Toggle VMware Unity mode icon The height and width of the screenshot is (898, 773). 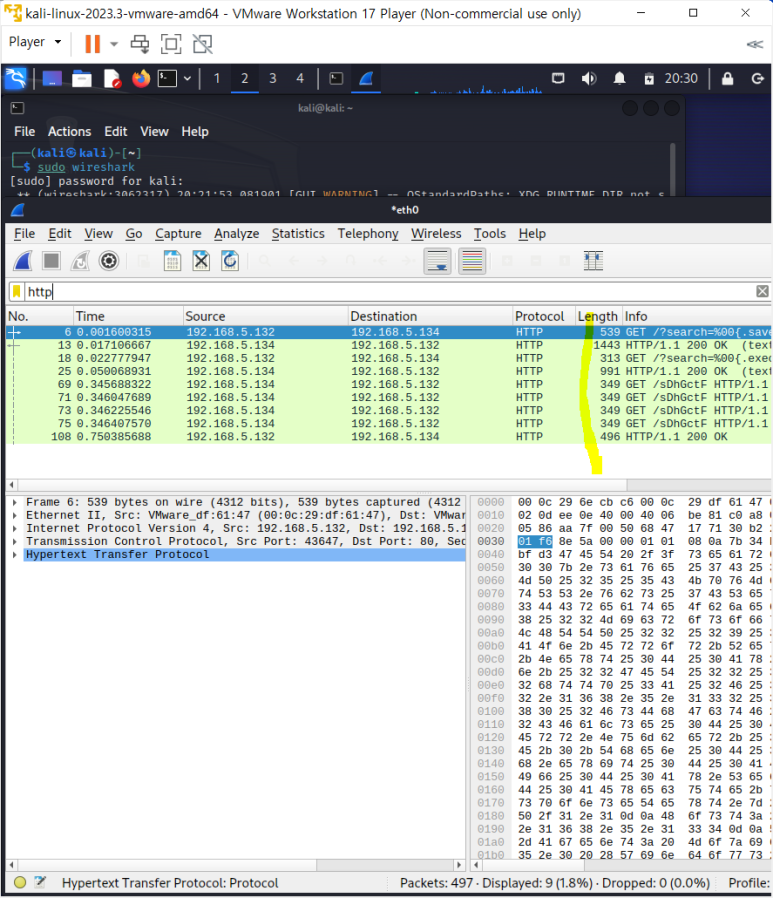coord(202,44)
